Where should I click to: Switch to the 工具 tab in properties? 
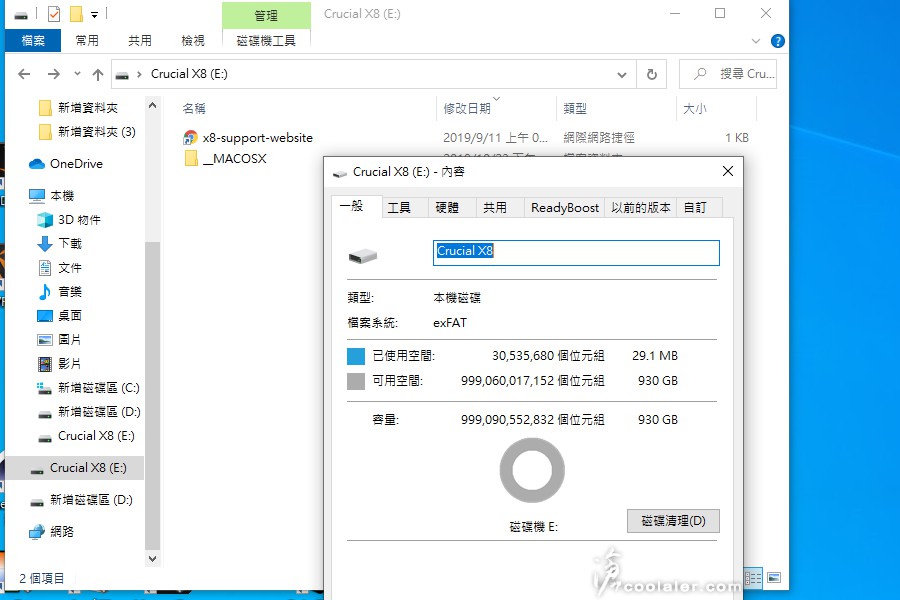click(x=405, y=207)
